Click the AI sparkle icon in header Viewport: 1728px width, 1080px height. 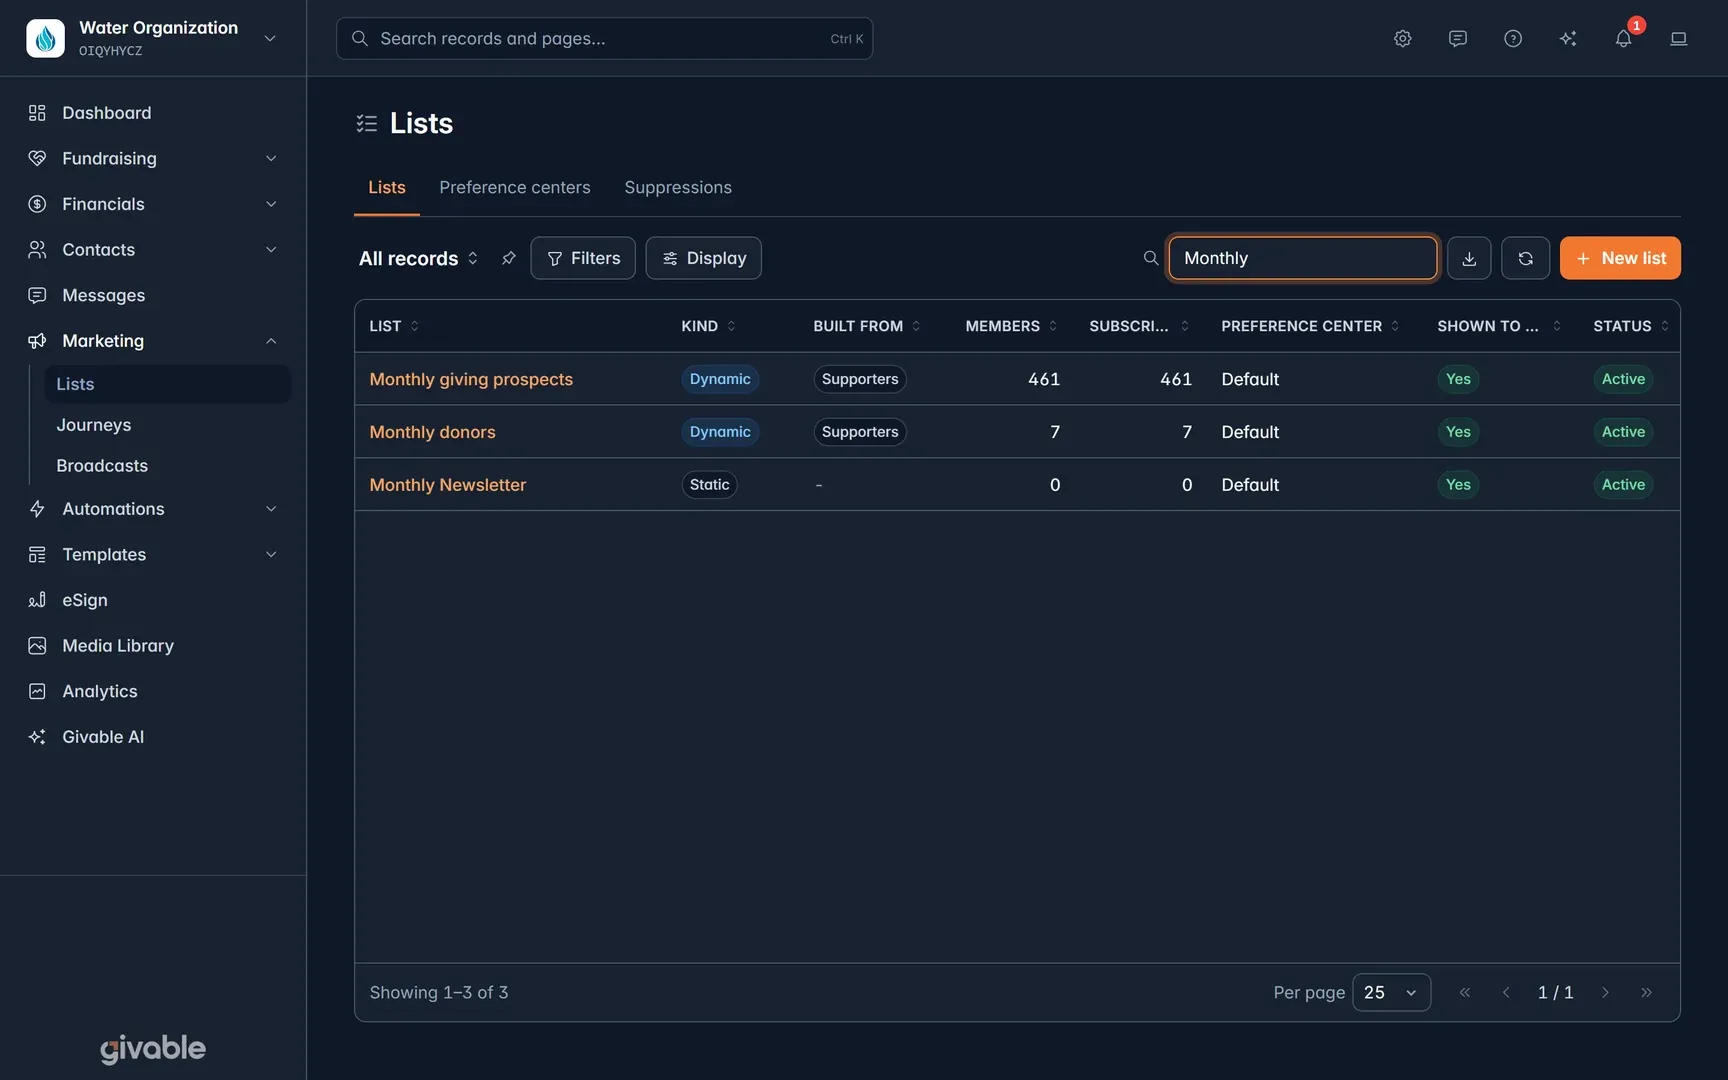point(1567,38)
